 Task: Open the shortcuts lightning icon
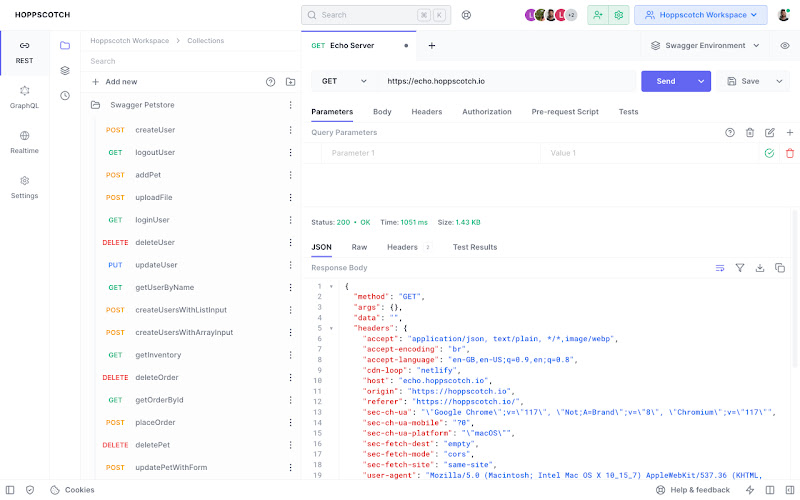point(749,490)
